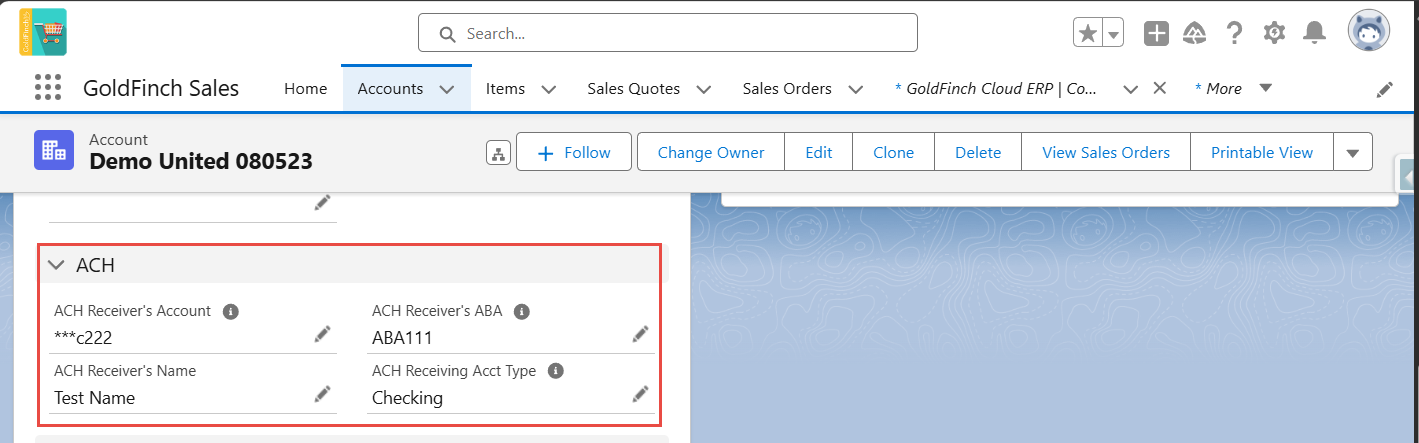Edit ACH Receiver's Name pencil icon
The width and height of the screenshot is (1419, 443).
coord(322,394)
